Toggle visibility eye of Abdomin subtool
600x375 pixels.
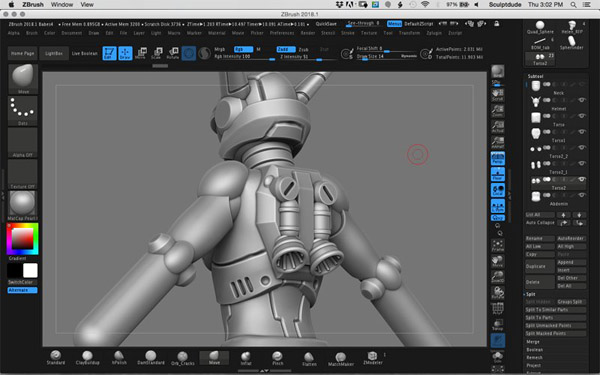pos(582,195)
